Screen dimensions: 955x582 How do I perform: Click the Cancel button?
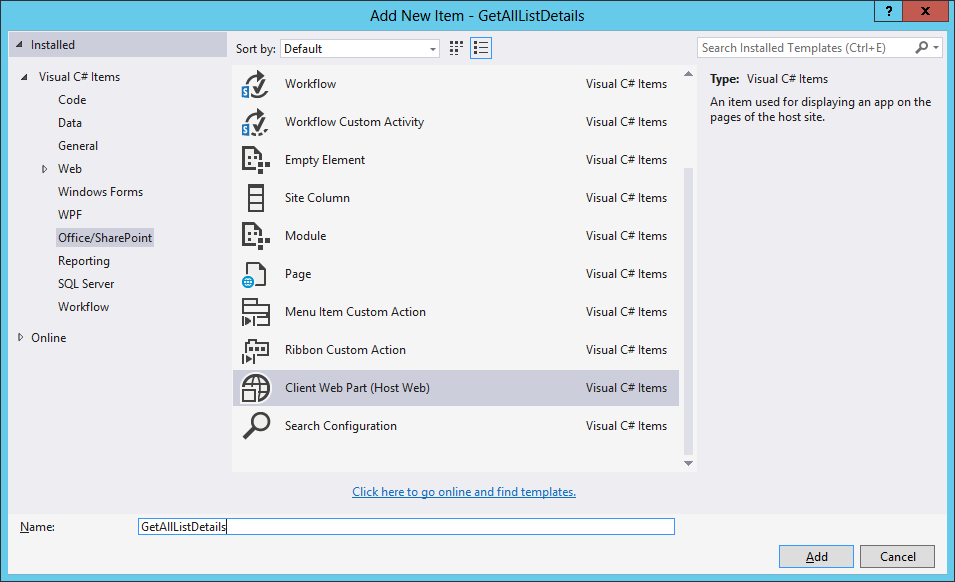tap(897, 556)
